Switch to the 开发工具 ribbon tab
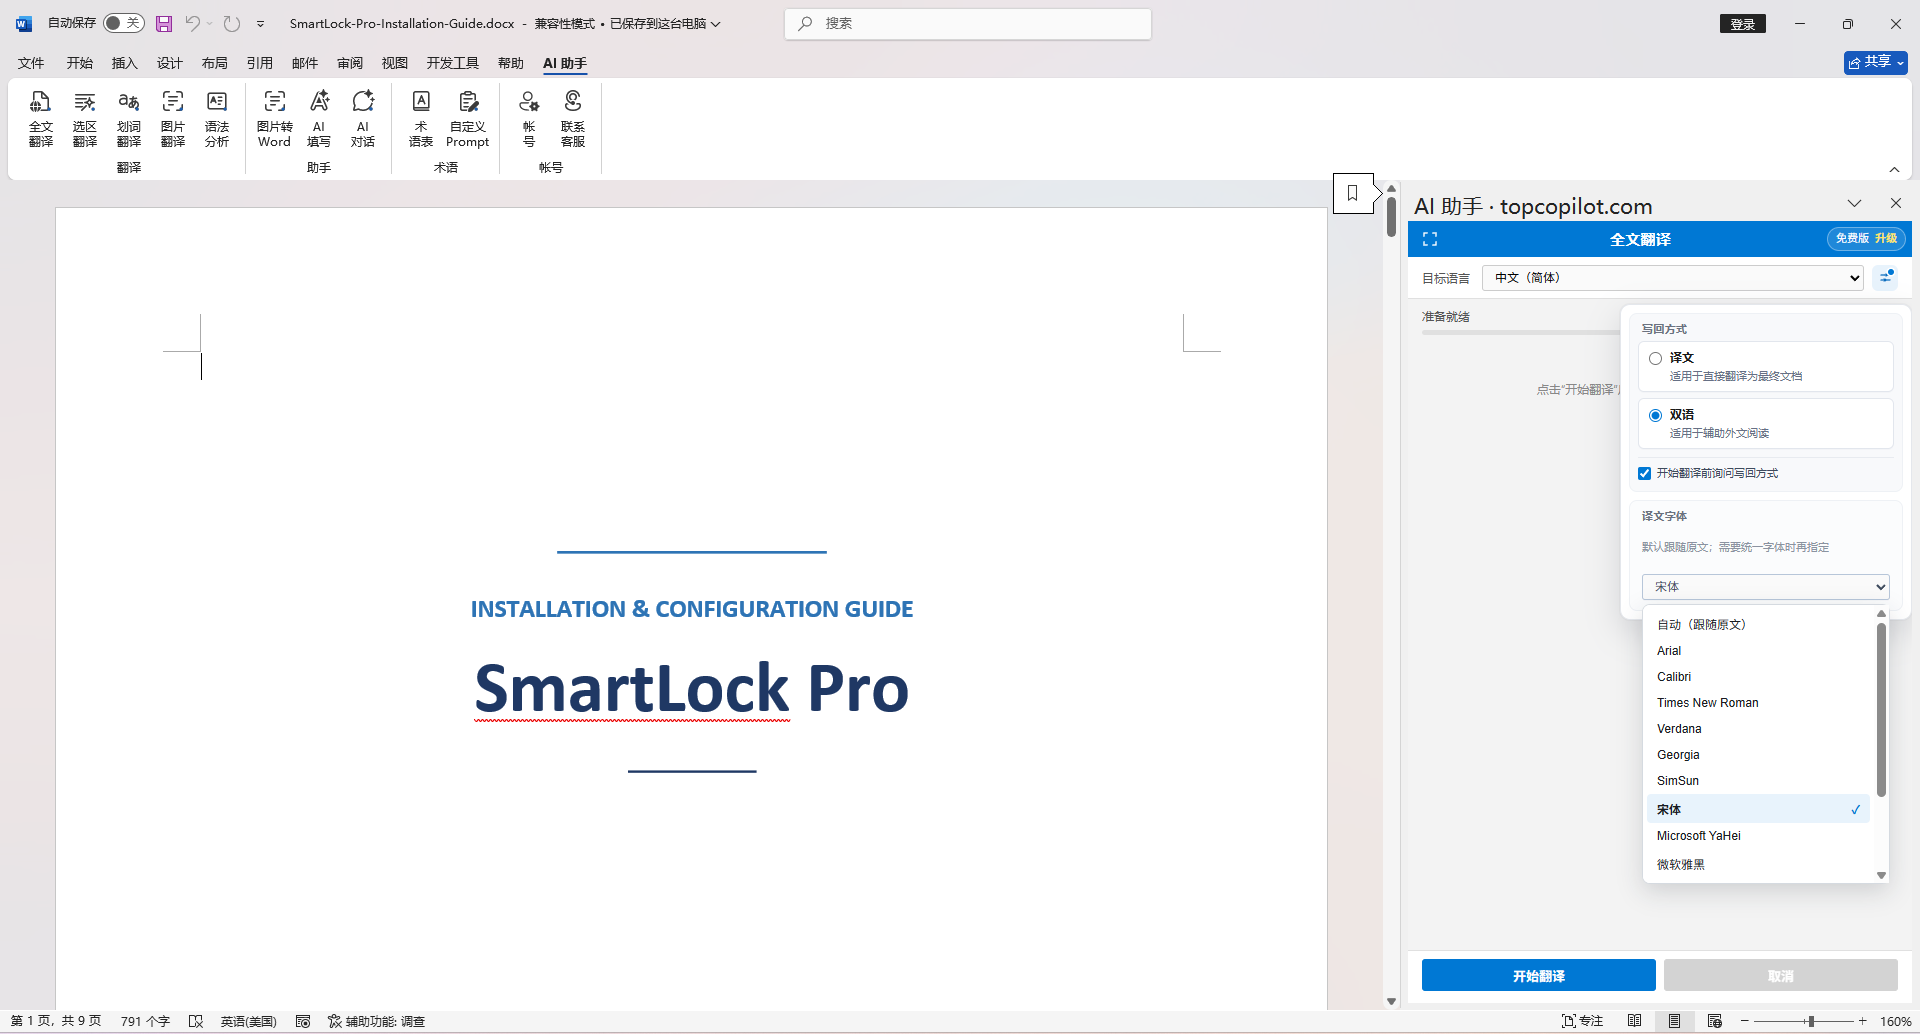Screen dimensions: 1920x1034 (x=453, y=63)
